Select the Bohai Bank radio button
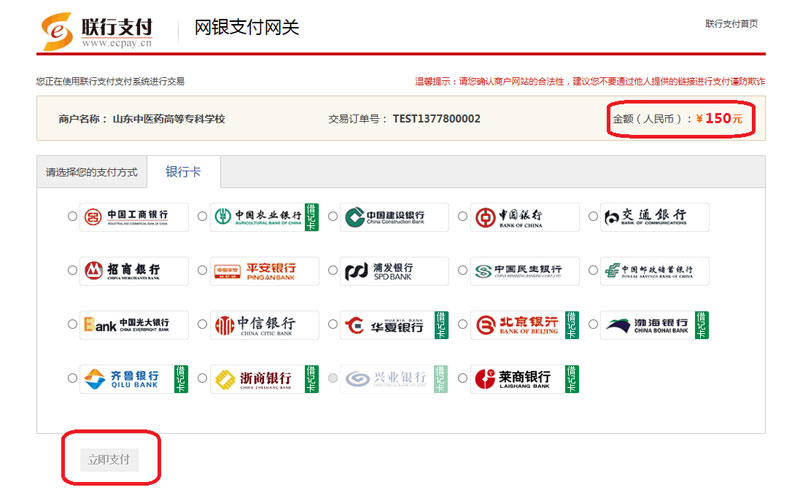 pyautogui.click(x=593, y=324)
